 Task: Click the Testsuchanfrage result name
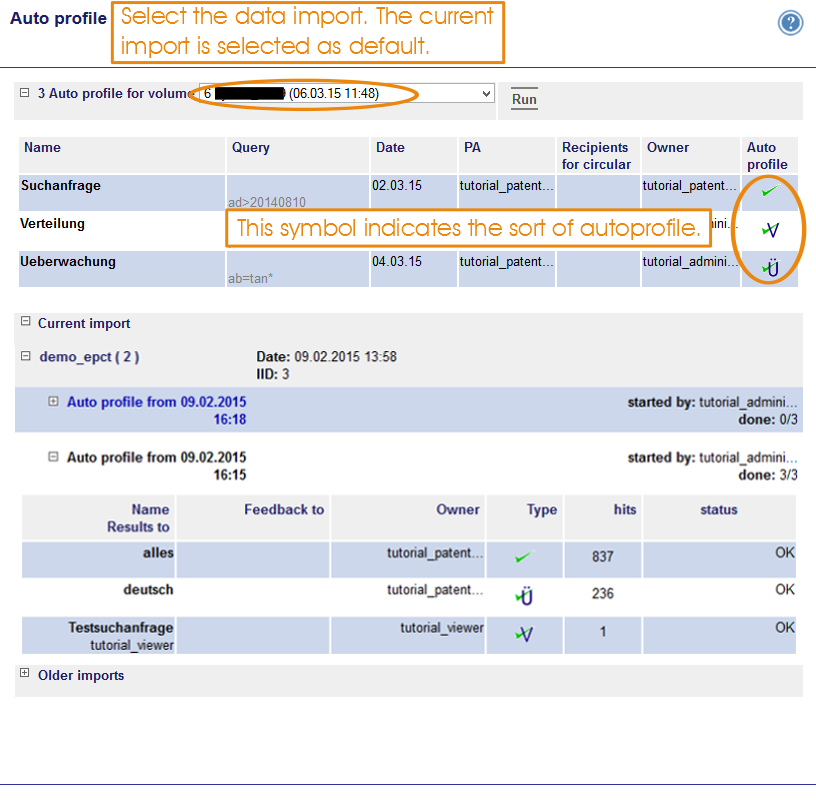(x=121, y=628)
